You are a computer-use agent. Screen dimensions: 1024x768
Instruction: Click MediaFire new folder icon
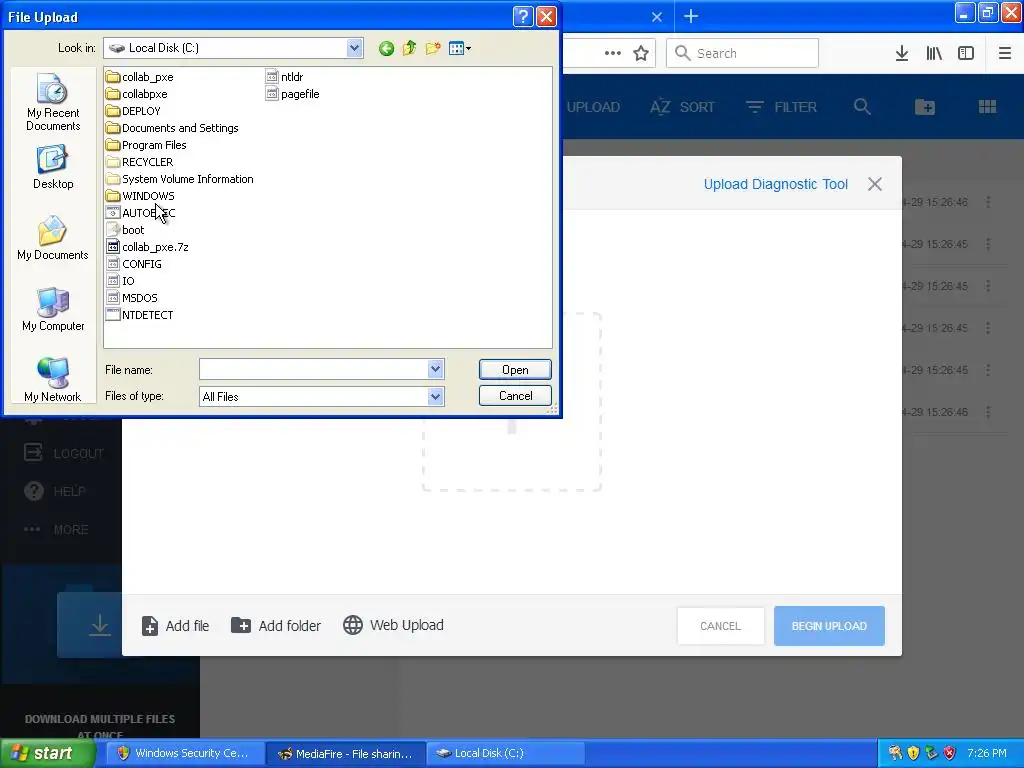point(925,107)
